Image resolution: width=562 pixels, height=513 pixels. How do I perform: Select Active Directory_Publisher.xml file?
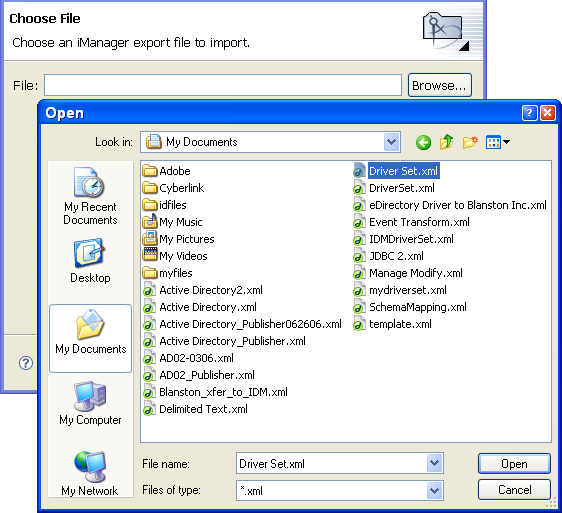(224, 341)
